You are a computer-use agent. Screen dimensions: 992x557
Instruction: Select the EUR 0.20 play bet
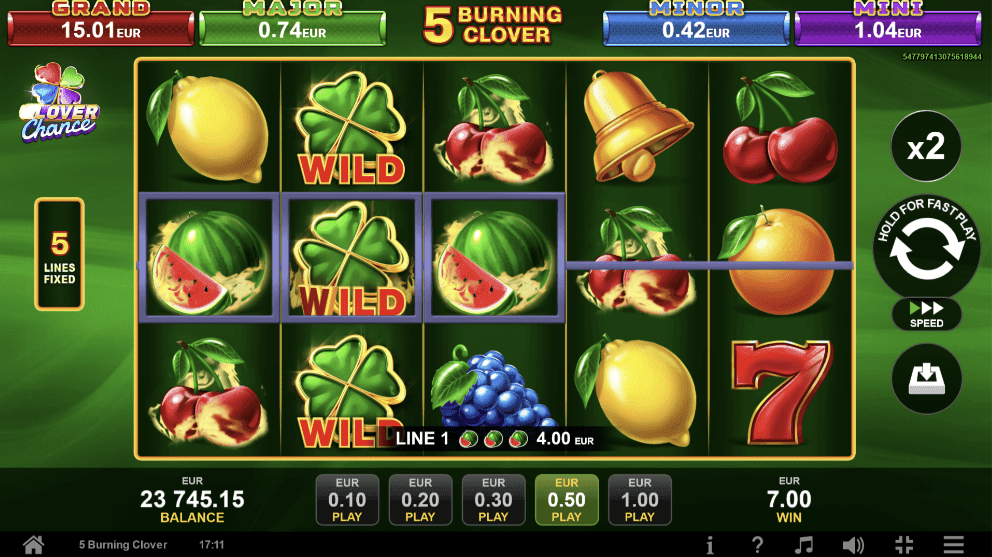[x=420, y=499]
